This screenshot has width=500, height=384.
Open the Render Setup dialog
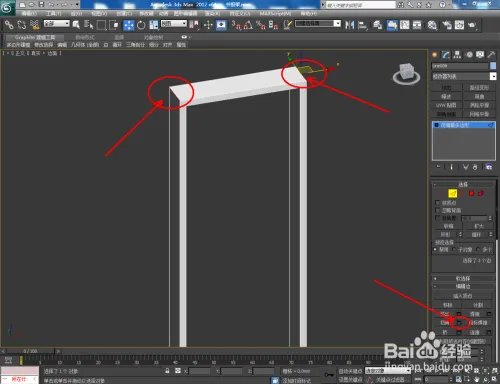[x=447, y=25]
